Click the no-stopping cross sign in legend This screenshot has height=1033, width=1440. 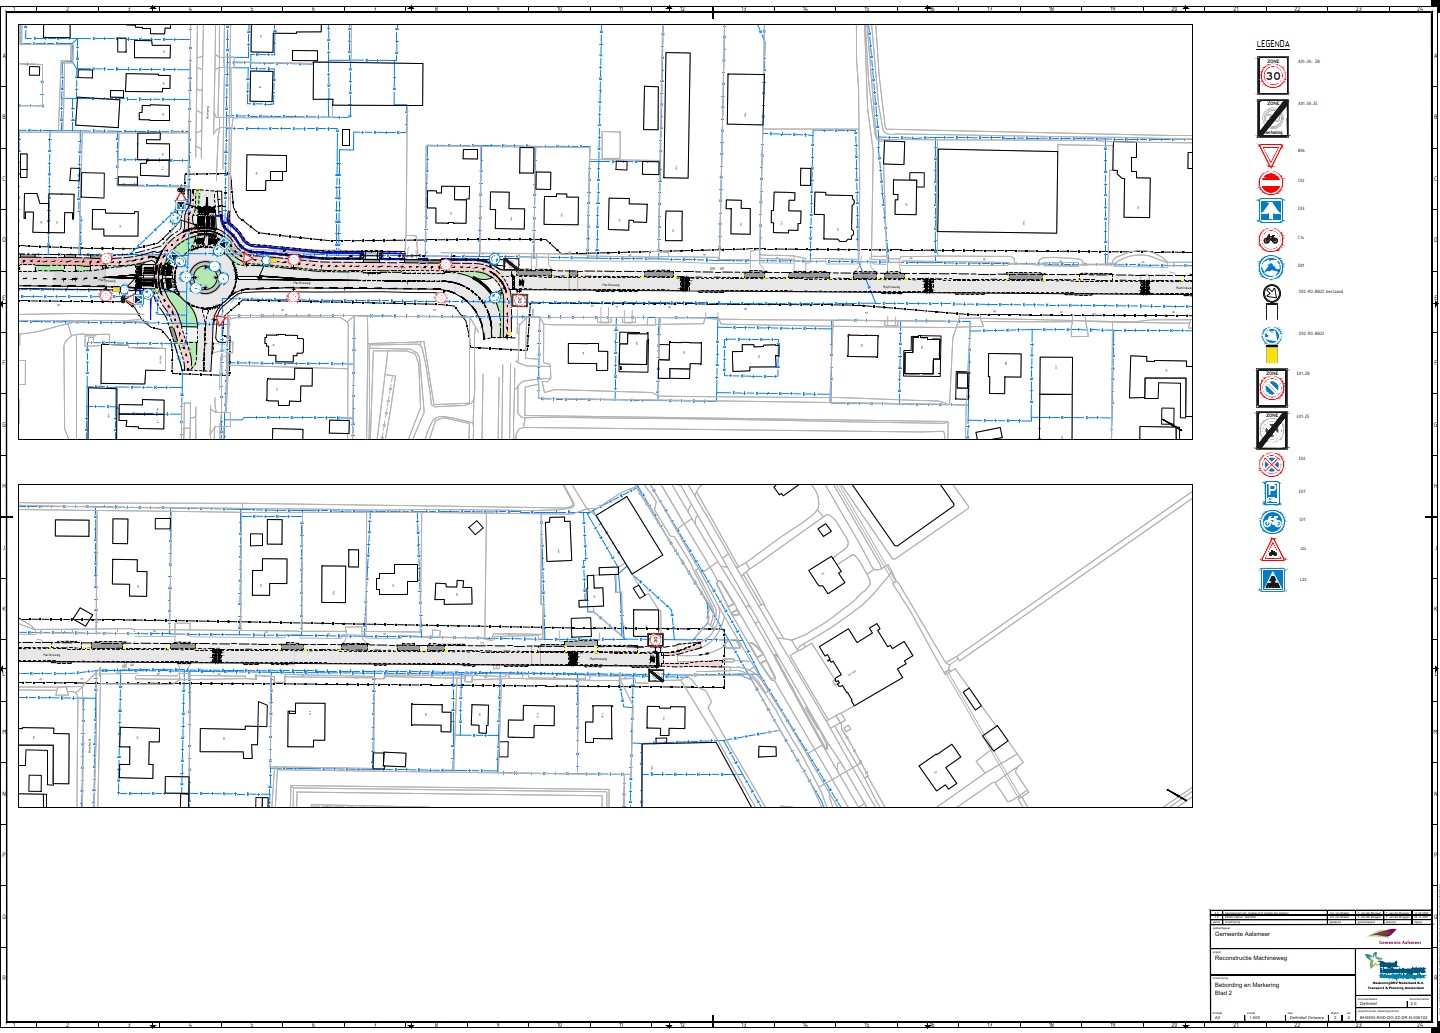click(1270, 464)
